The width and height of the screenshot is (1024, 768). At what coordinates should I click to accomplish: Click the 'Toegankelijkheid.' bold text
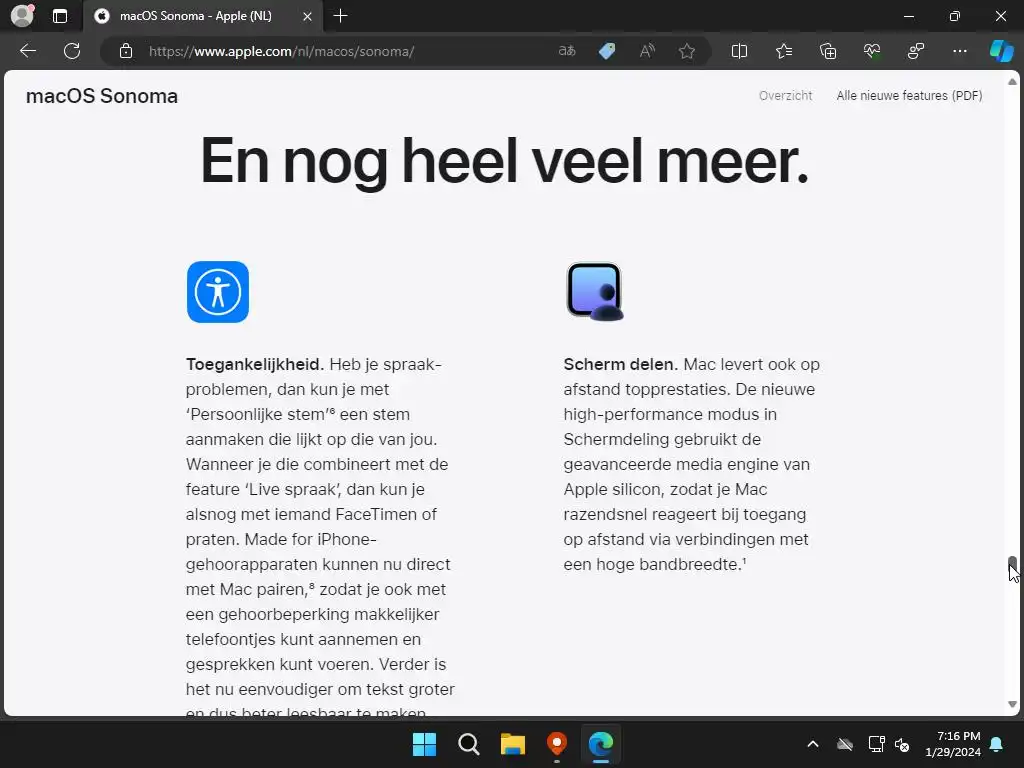point(255,364)
